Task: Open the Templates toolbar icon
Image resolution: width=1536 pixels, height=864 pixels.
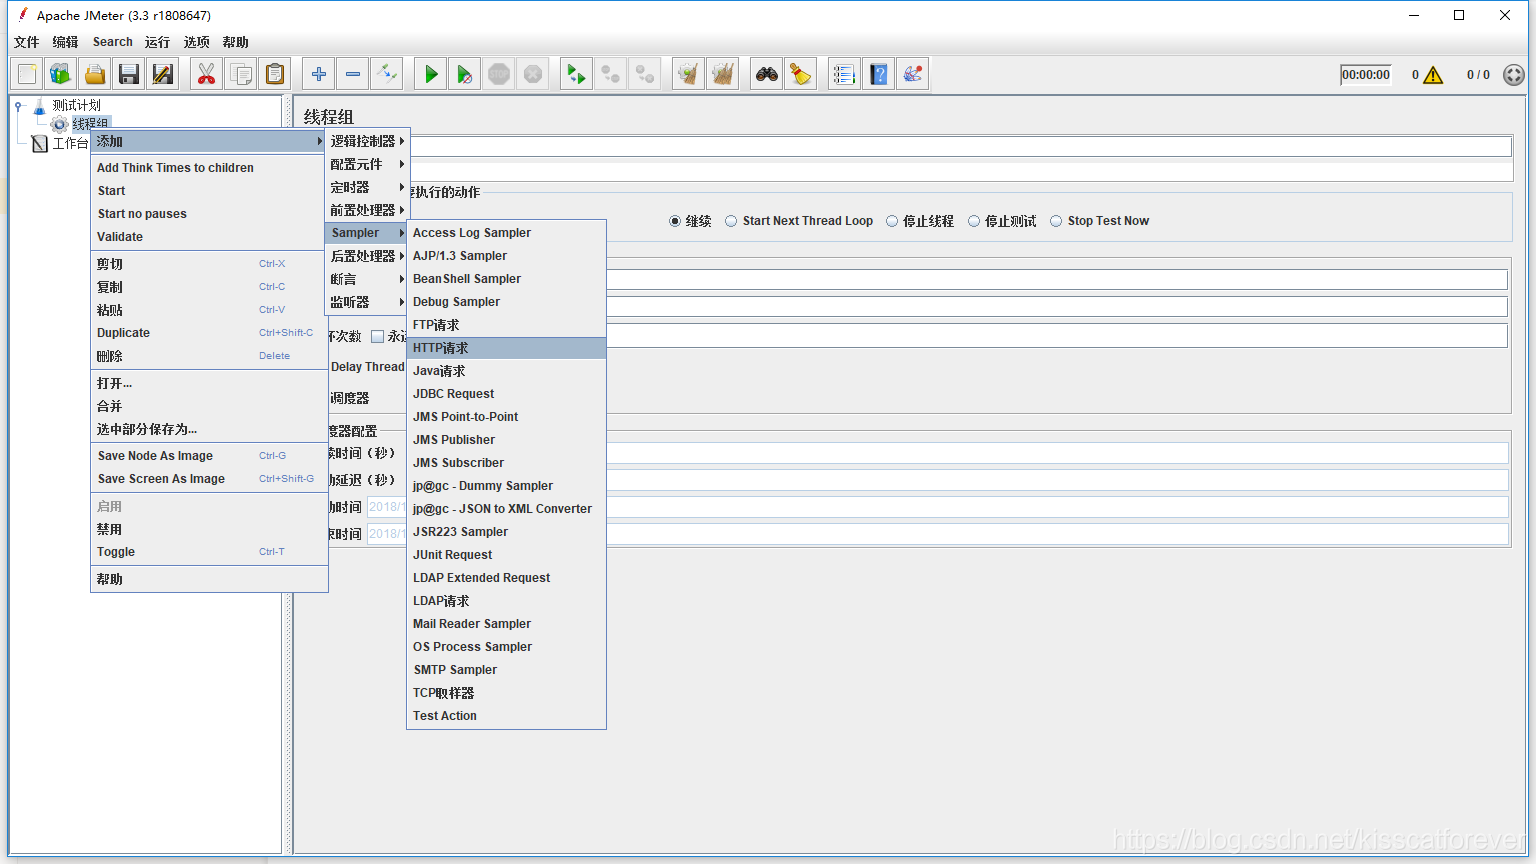Action: pyautogui.click(x=61, y=74)
